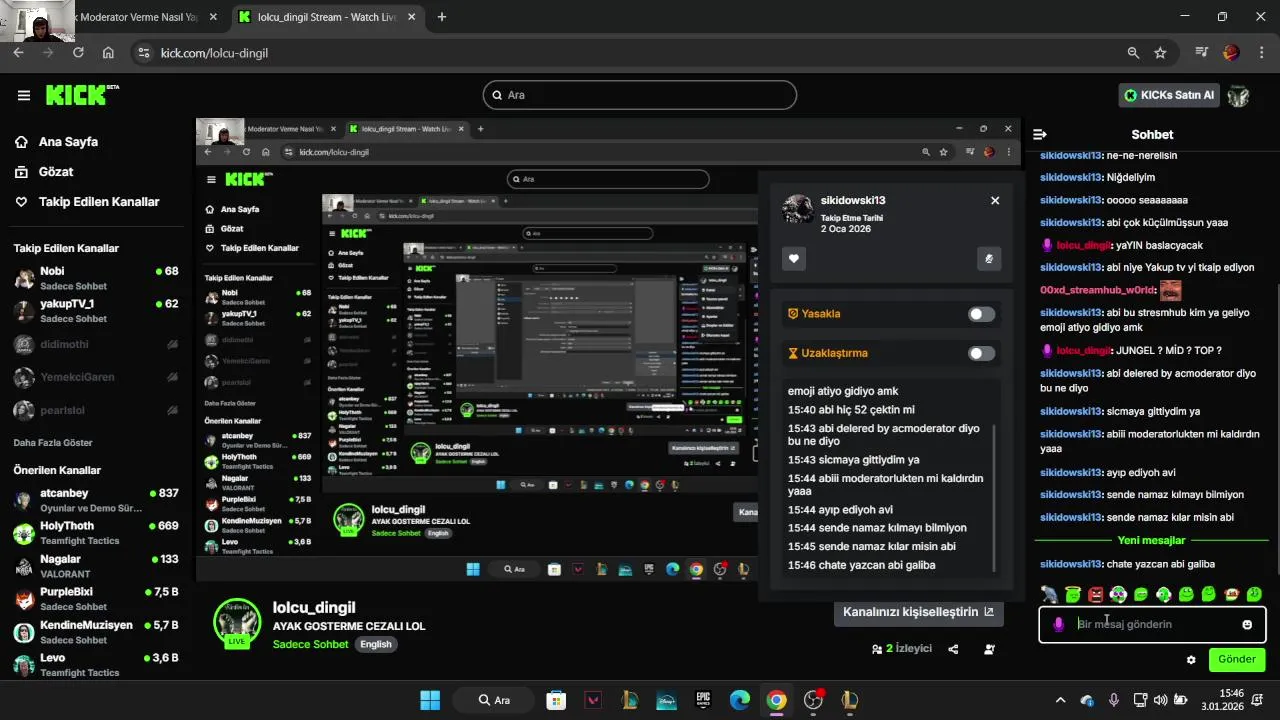Open chat settings gear icon
Image resolution: width=1280 pixels, height=720 pixels.
tap(1191, 660)
